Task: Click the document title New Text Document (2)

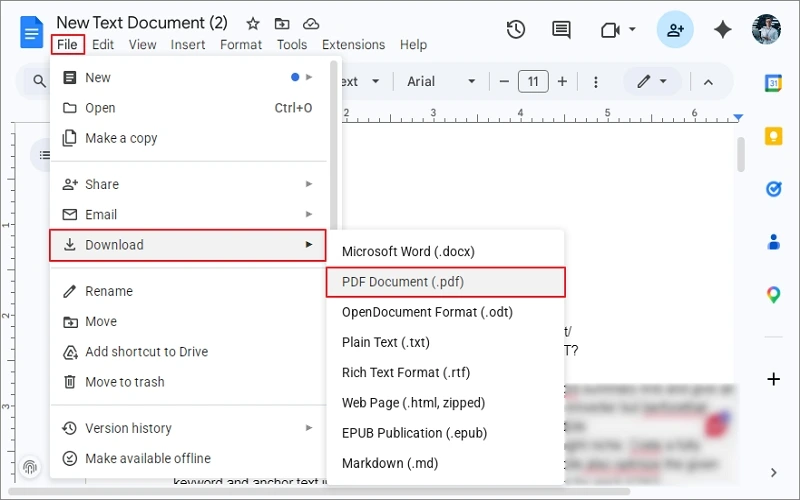Action: tap(142, 23)
